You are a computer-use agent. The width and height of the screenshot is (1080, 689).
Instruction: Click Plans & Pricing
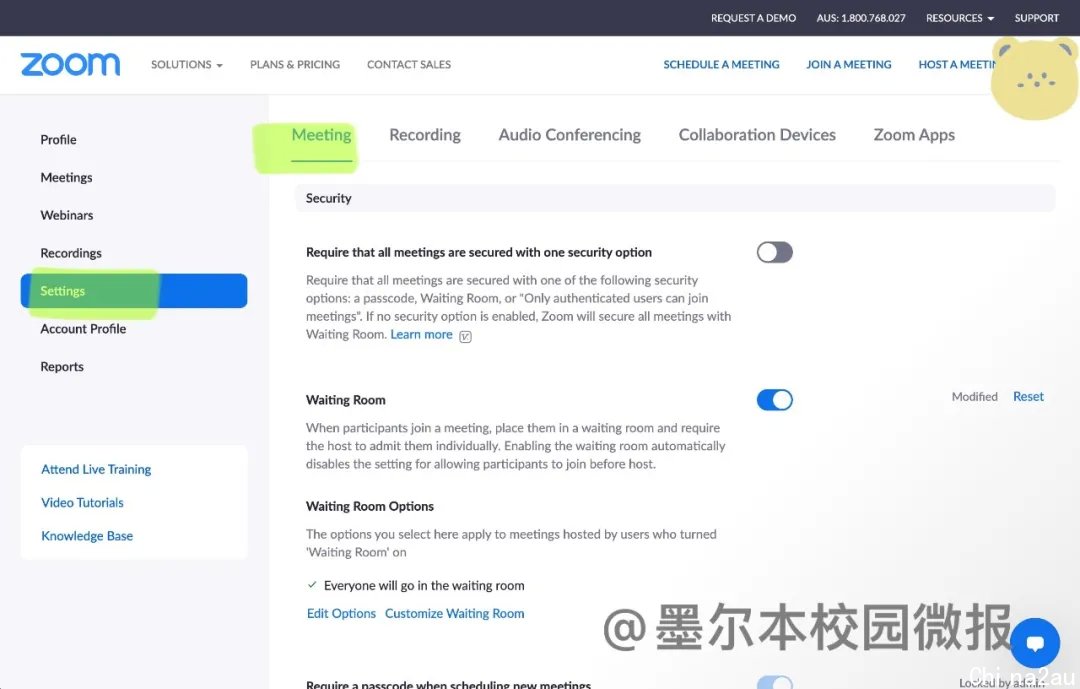click(295, 64)
